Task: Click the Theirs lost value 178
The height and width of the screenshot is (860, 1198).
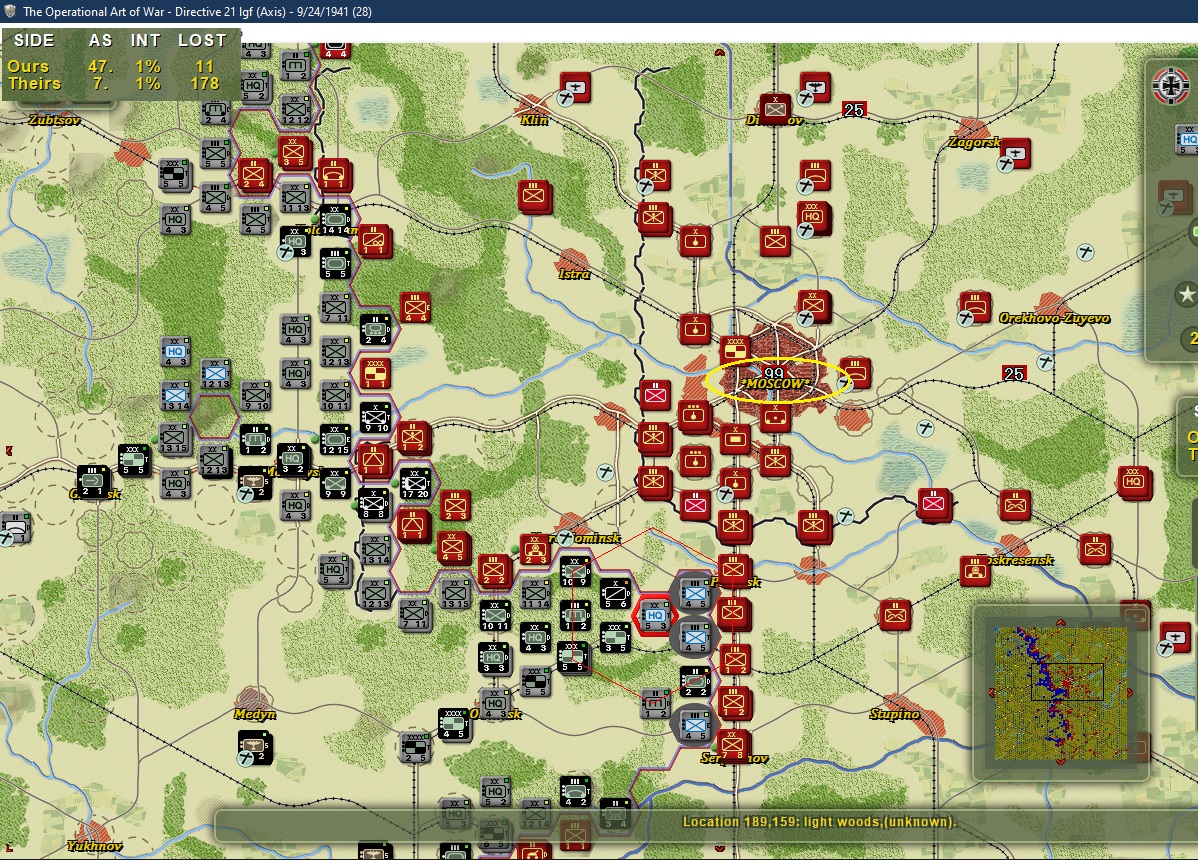Action: pyautogui.click(x=205, y=83)
